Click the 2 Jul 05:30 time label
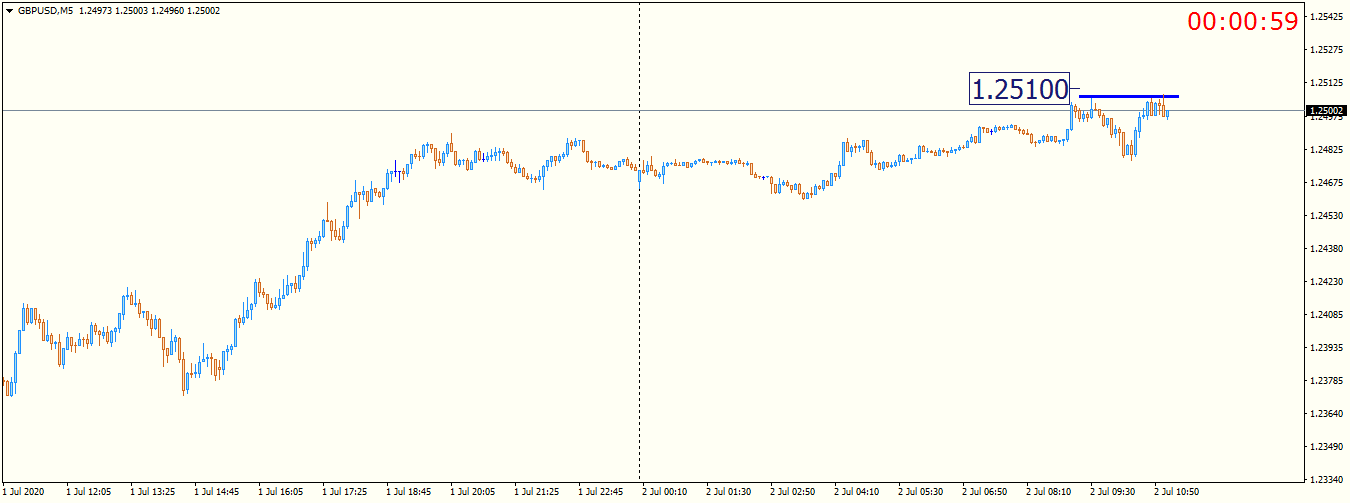The image size is (1350, 503). tap(921, 492)
